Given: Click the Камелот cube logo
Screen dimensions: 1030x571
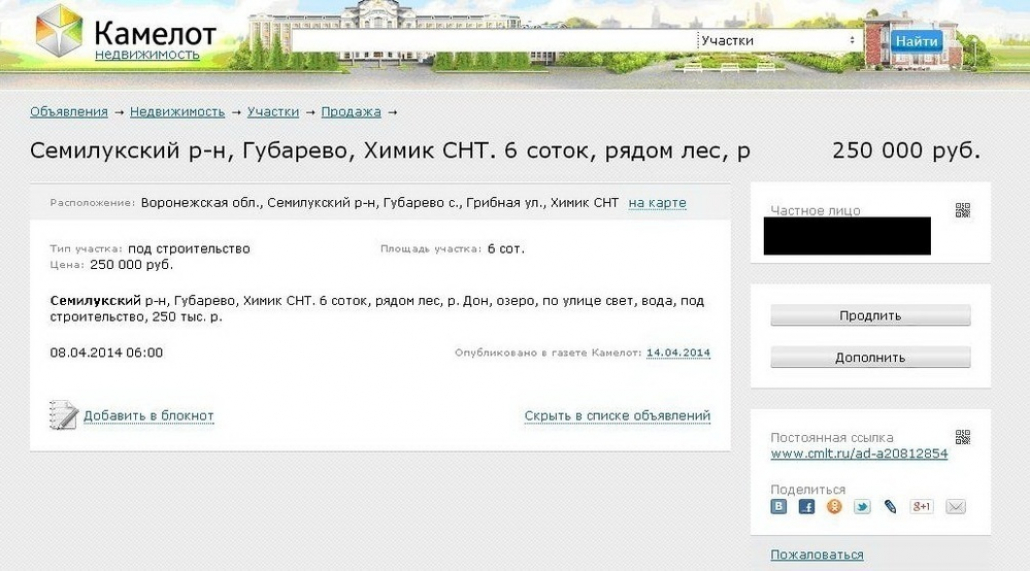Looking at the screenshot, I should coord(59,30).
